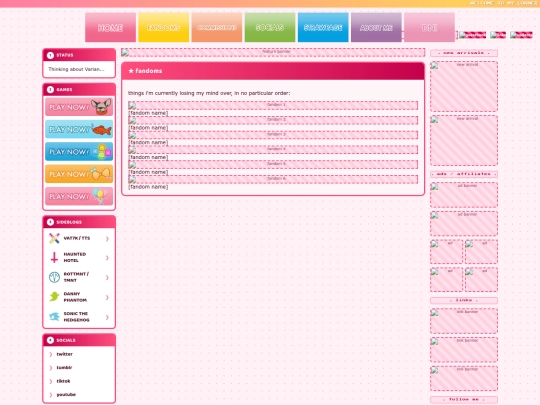
Task: Click the dog Play Now game banner
Action: [x=79, y=107]
